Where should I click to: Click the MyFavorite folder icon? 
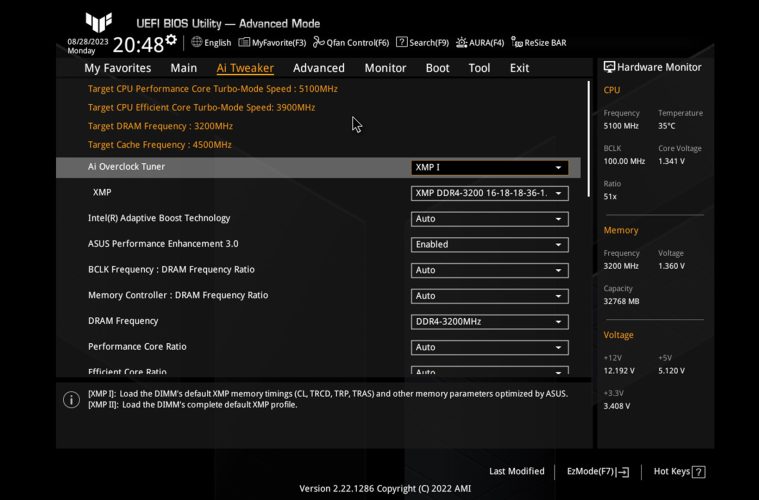pyautogui.click(x=244, y=42)
